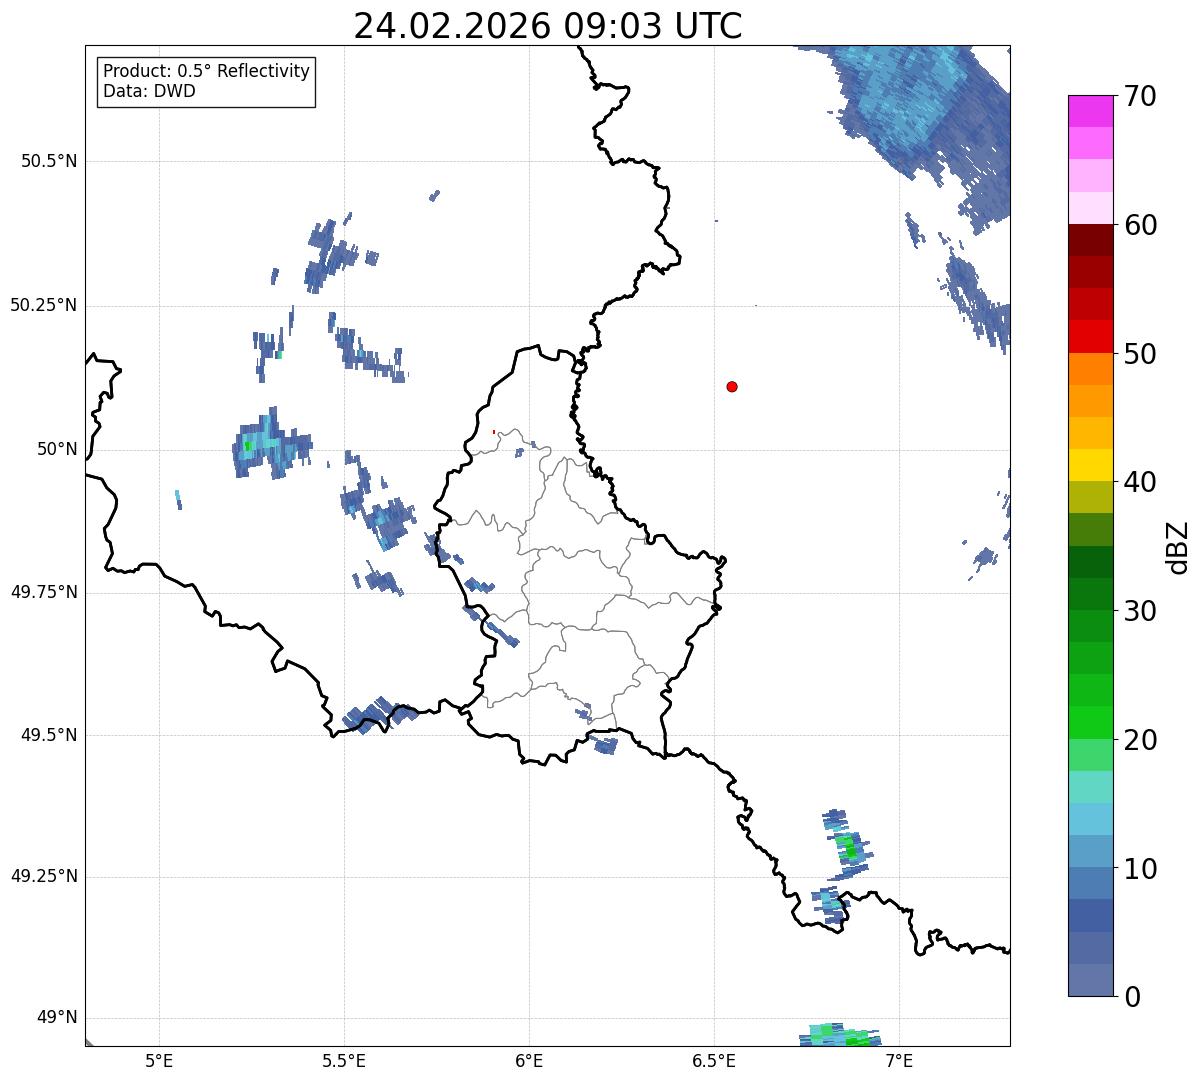Click the 50.25°N latitude label
This screenshot has width=1202, height=1081.
click(43, 305)
